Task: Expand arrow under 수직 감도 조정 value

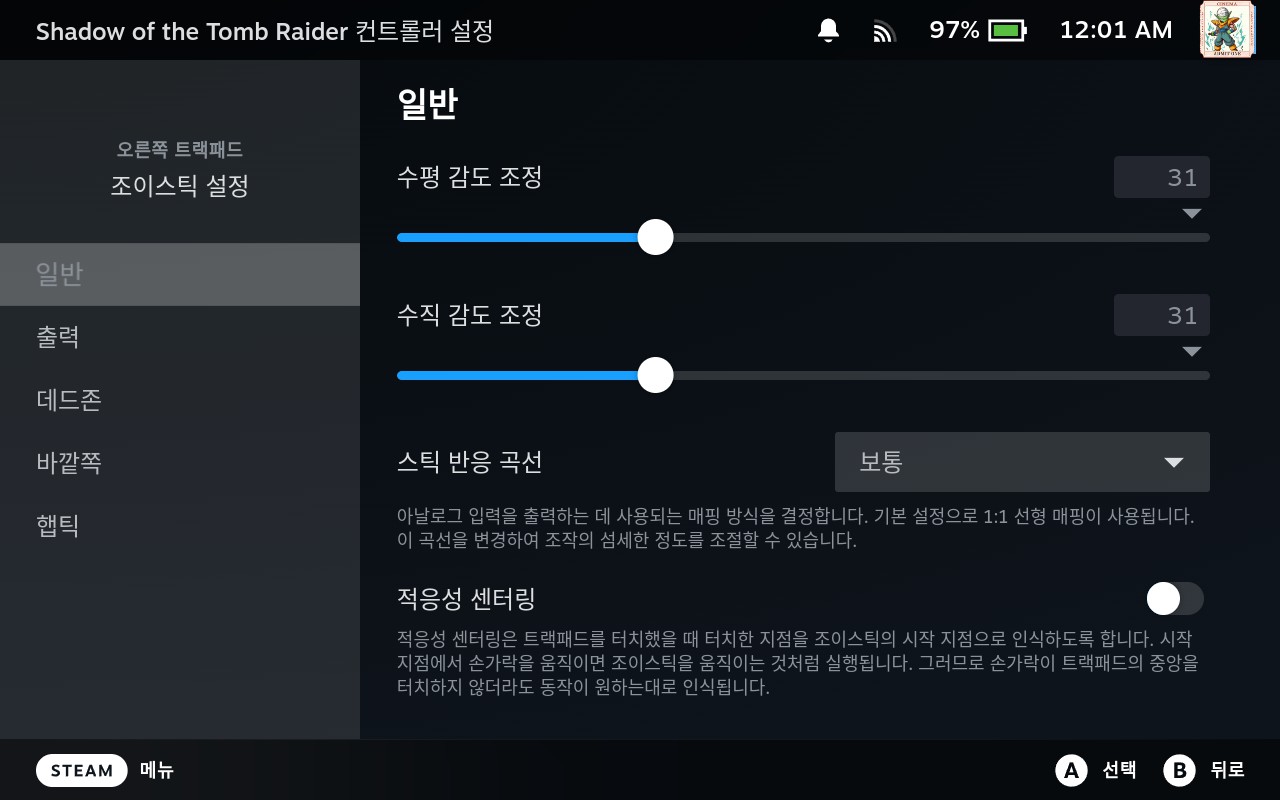Action: tap(1191, 352)
